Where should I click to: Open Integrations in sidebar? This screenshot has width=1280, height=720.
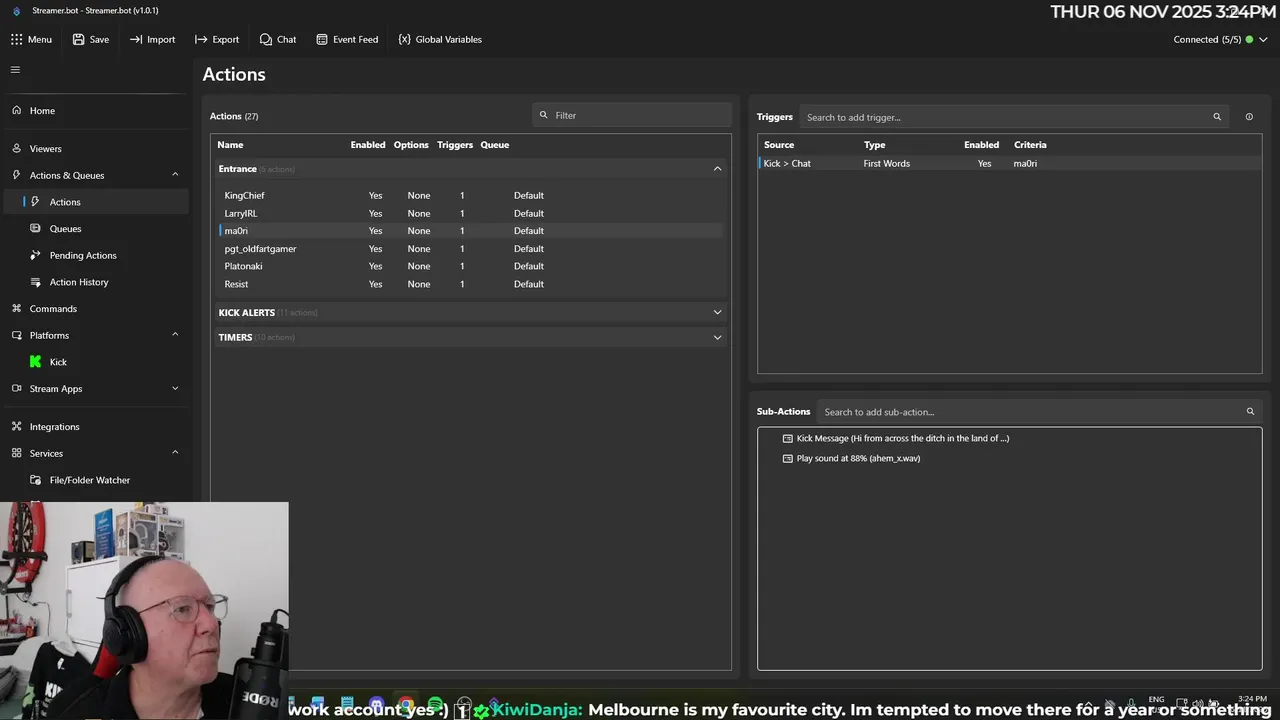point(54,427)
